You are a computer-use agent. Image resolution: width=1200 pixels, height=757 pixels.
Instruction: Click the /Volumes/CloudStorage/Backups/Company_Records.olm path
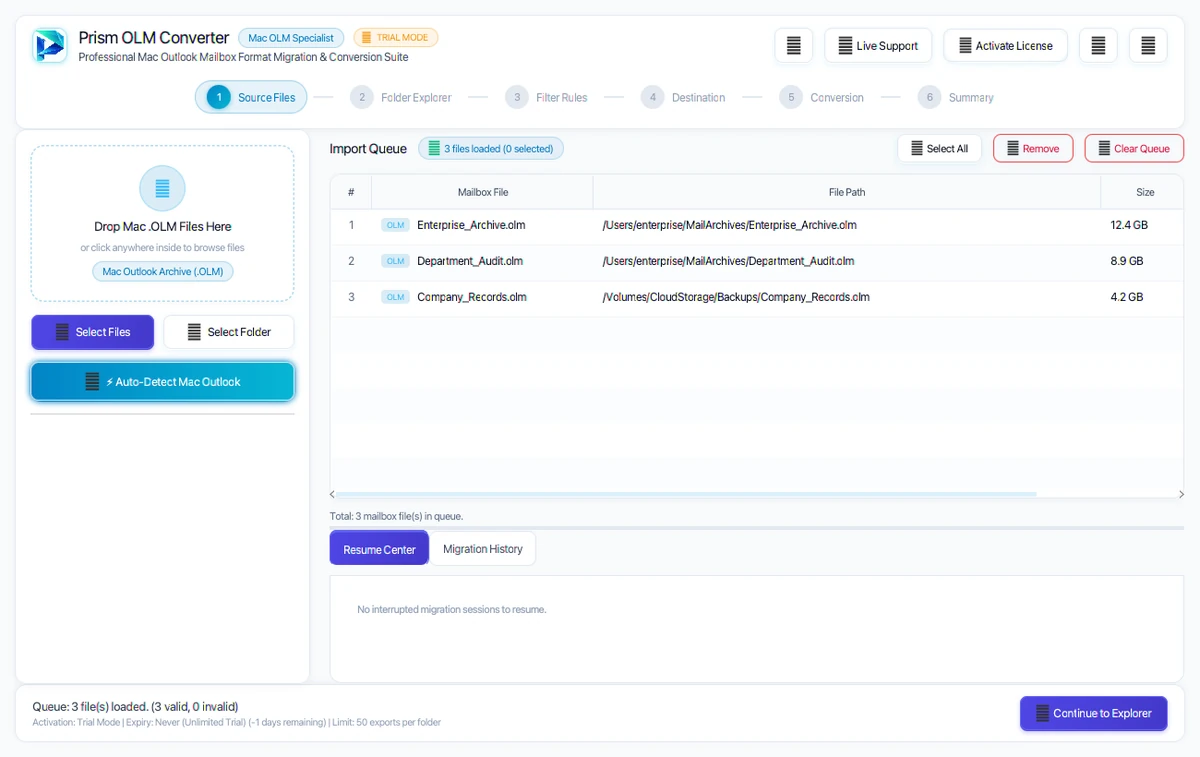736,297
